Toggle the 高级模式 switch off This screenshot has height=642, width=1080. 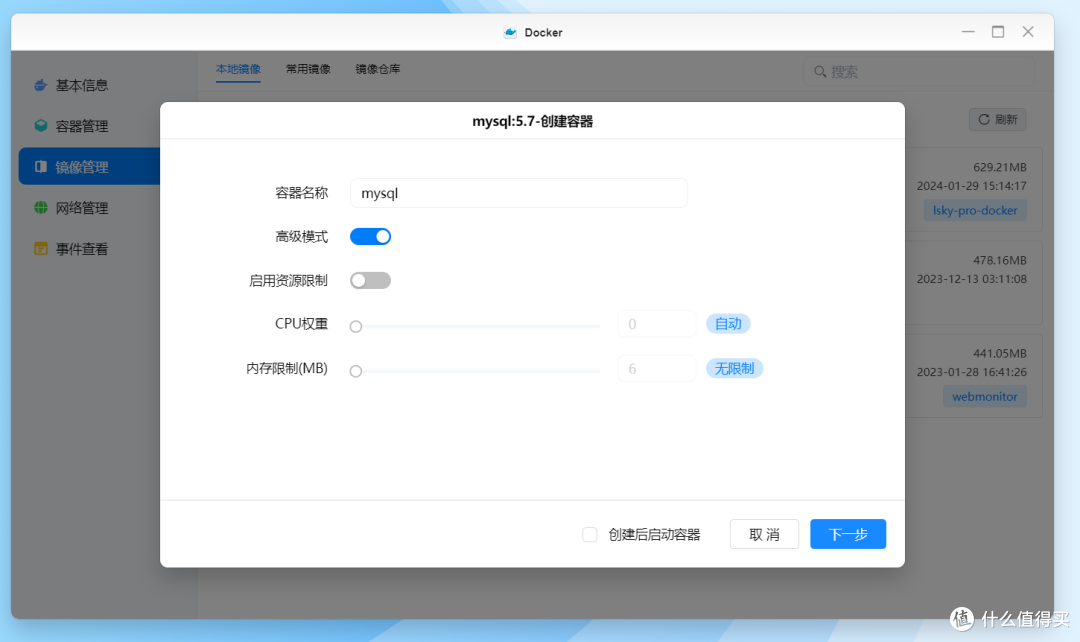click(x=371, y=236)
